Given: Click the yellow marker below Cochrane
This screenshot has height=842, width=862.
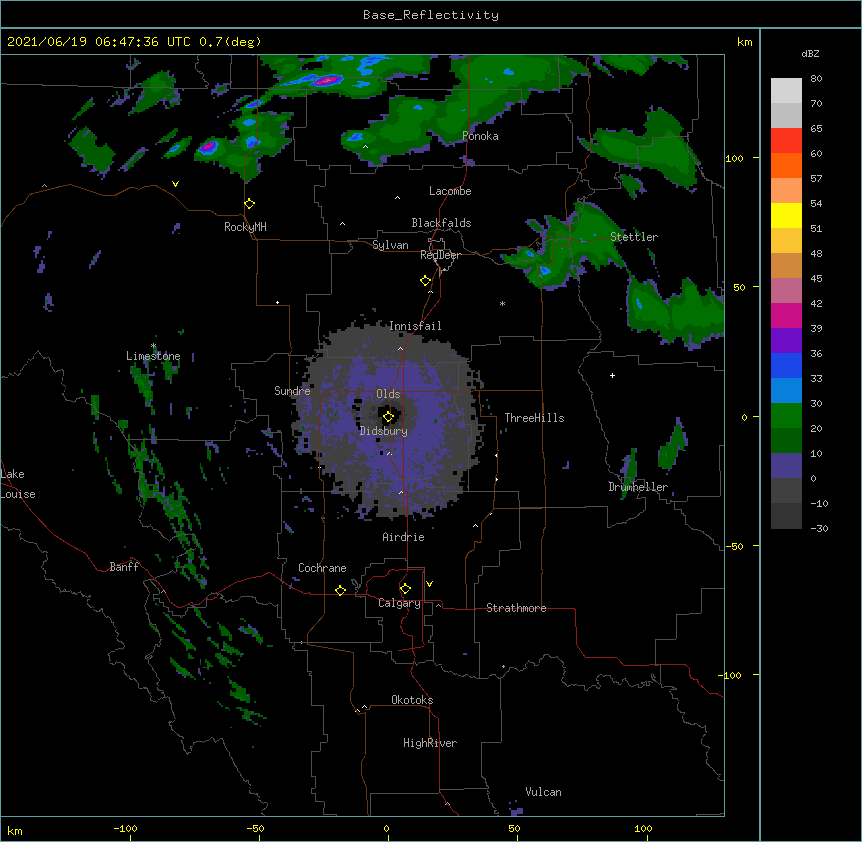Looking at the screenshot, I should [340, 590].
